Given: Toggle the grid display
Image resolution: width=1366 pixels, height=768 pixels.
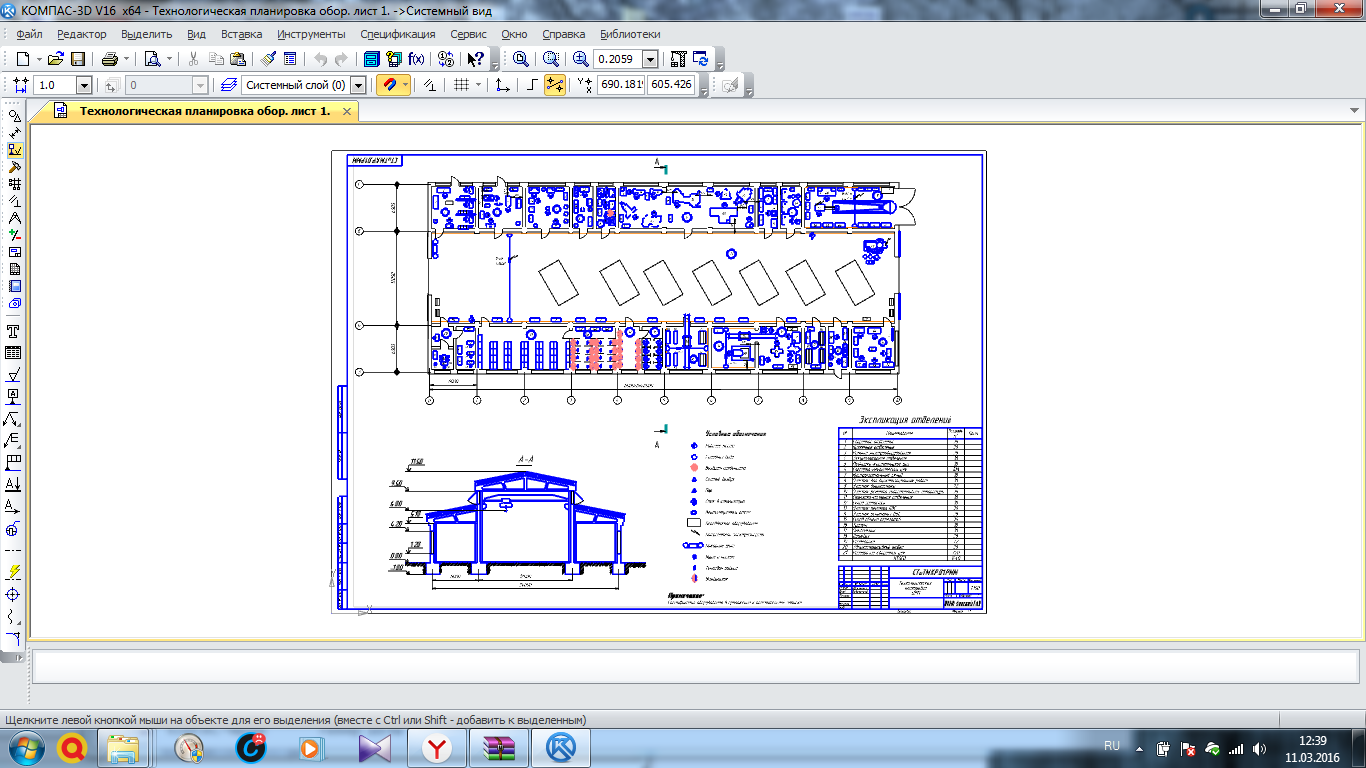Looking at the screenshot, I should click(x=461, y=85).
